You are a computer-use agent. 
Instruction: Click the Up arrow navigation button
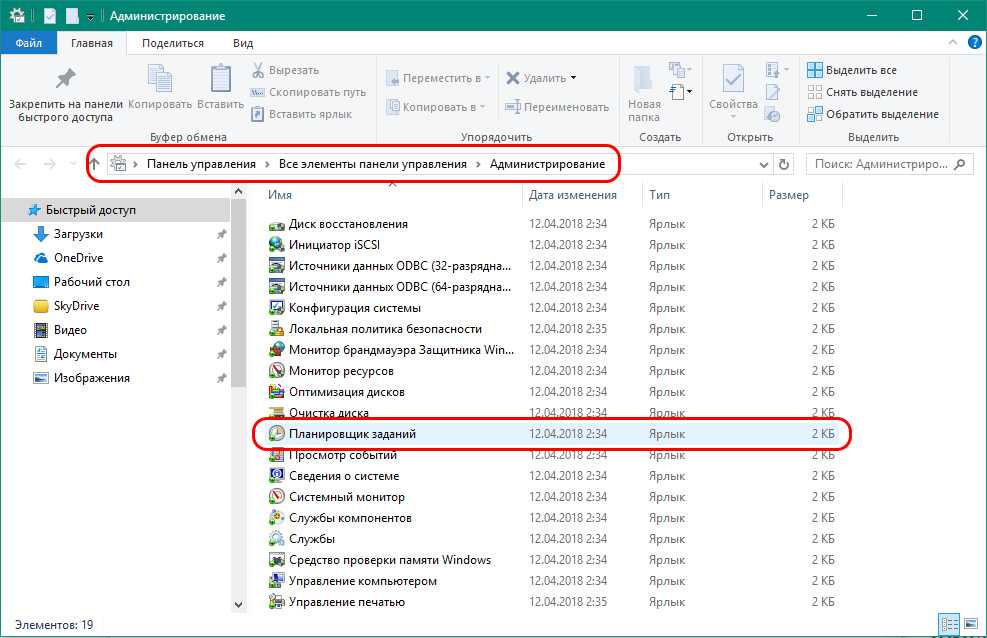tap(94, 164)
